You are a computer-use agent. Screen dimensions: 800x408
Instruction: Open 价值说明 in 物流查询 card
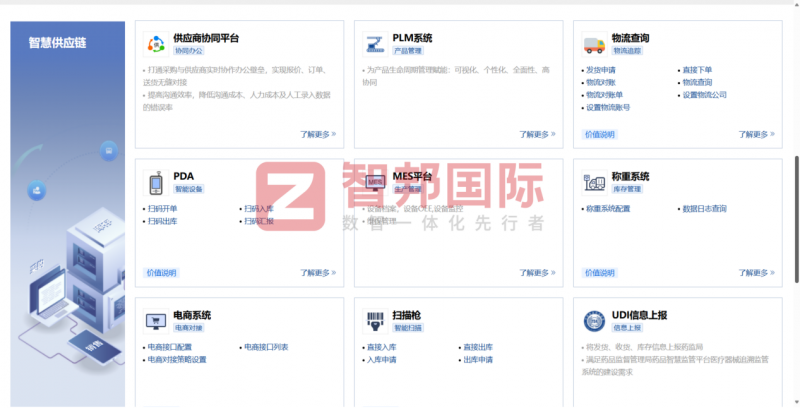click(599, 135)
